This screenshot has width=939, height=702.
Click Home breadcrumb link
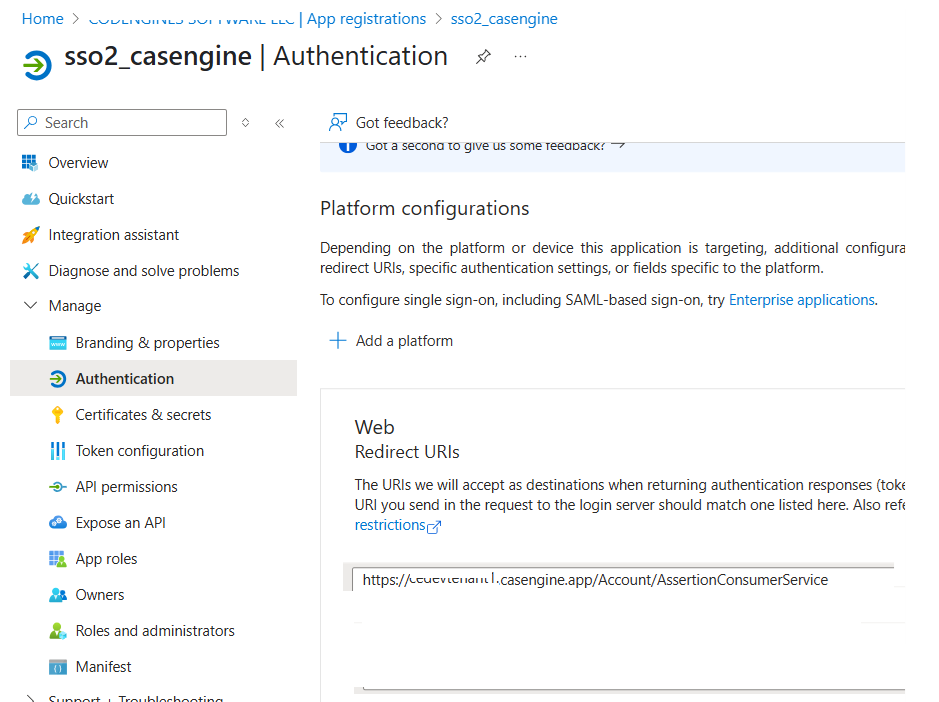(x=43, y=19)
